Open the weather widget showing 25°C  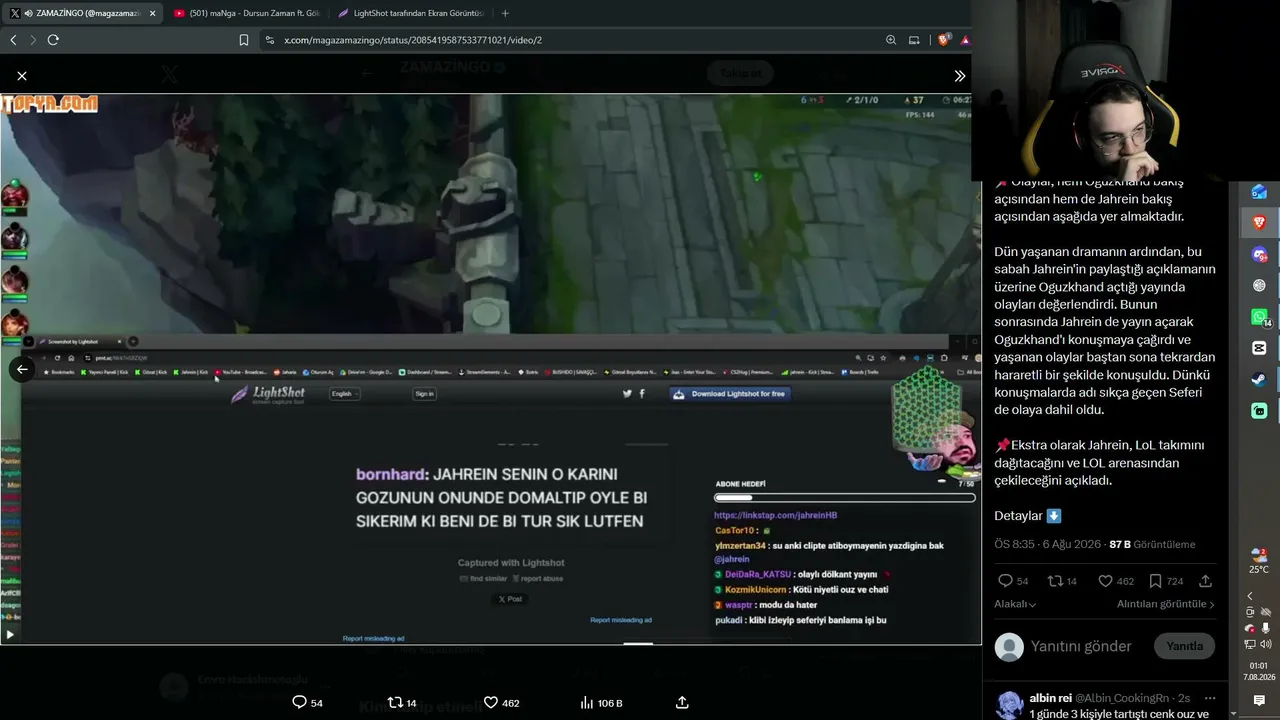click(1259, 560)
